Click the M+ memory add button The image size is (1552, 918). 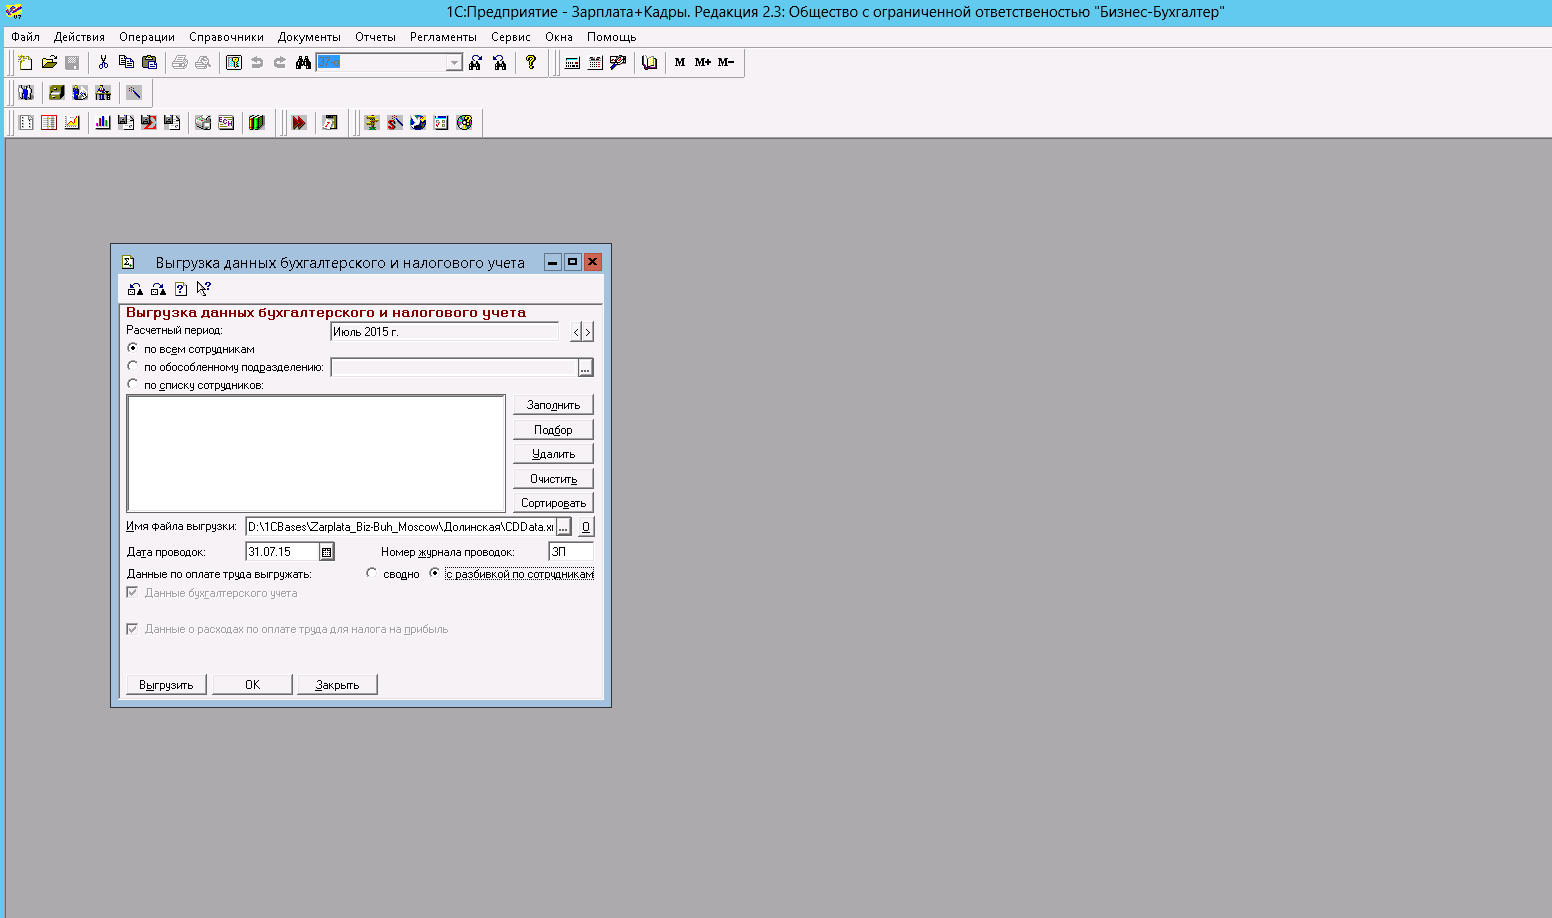[x=703, y=62]
